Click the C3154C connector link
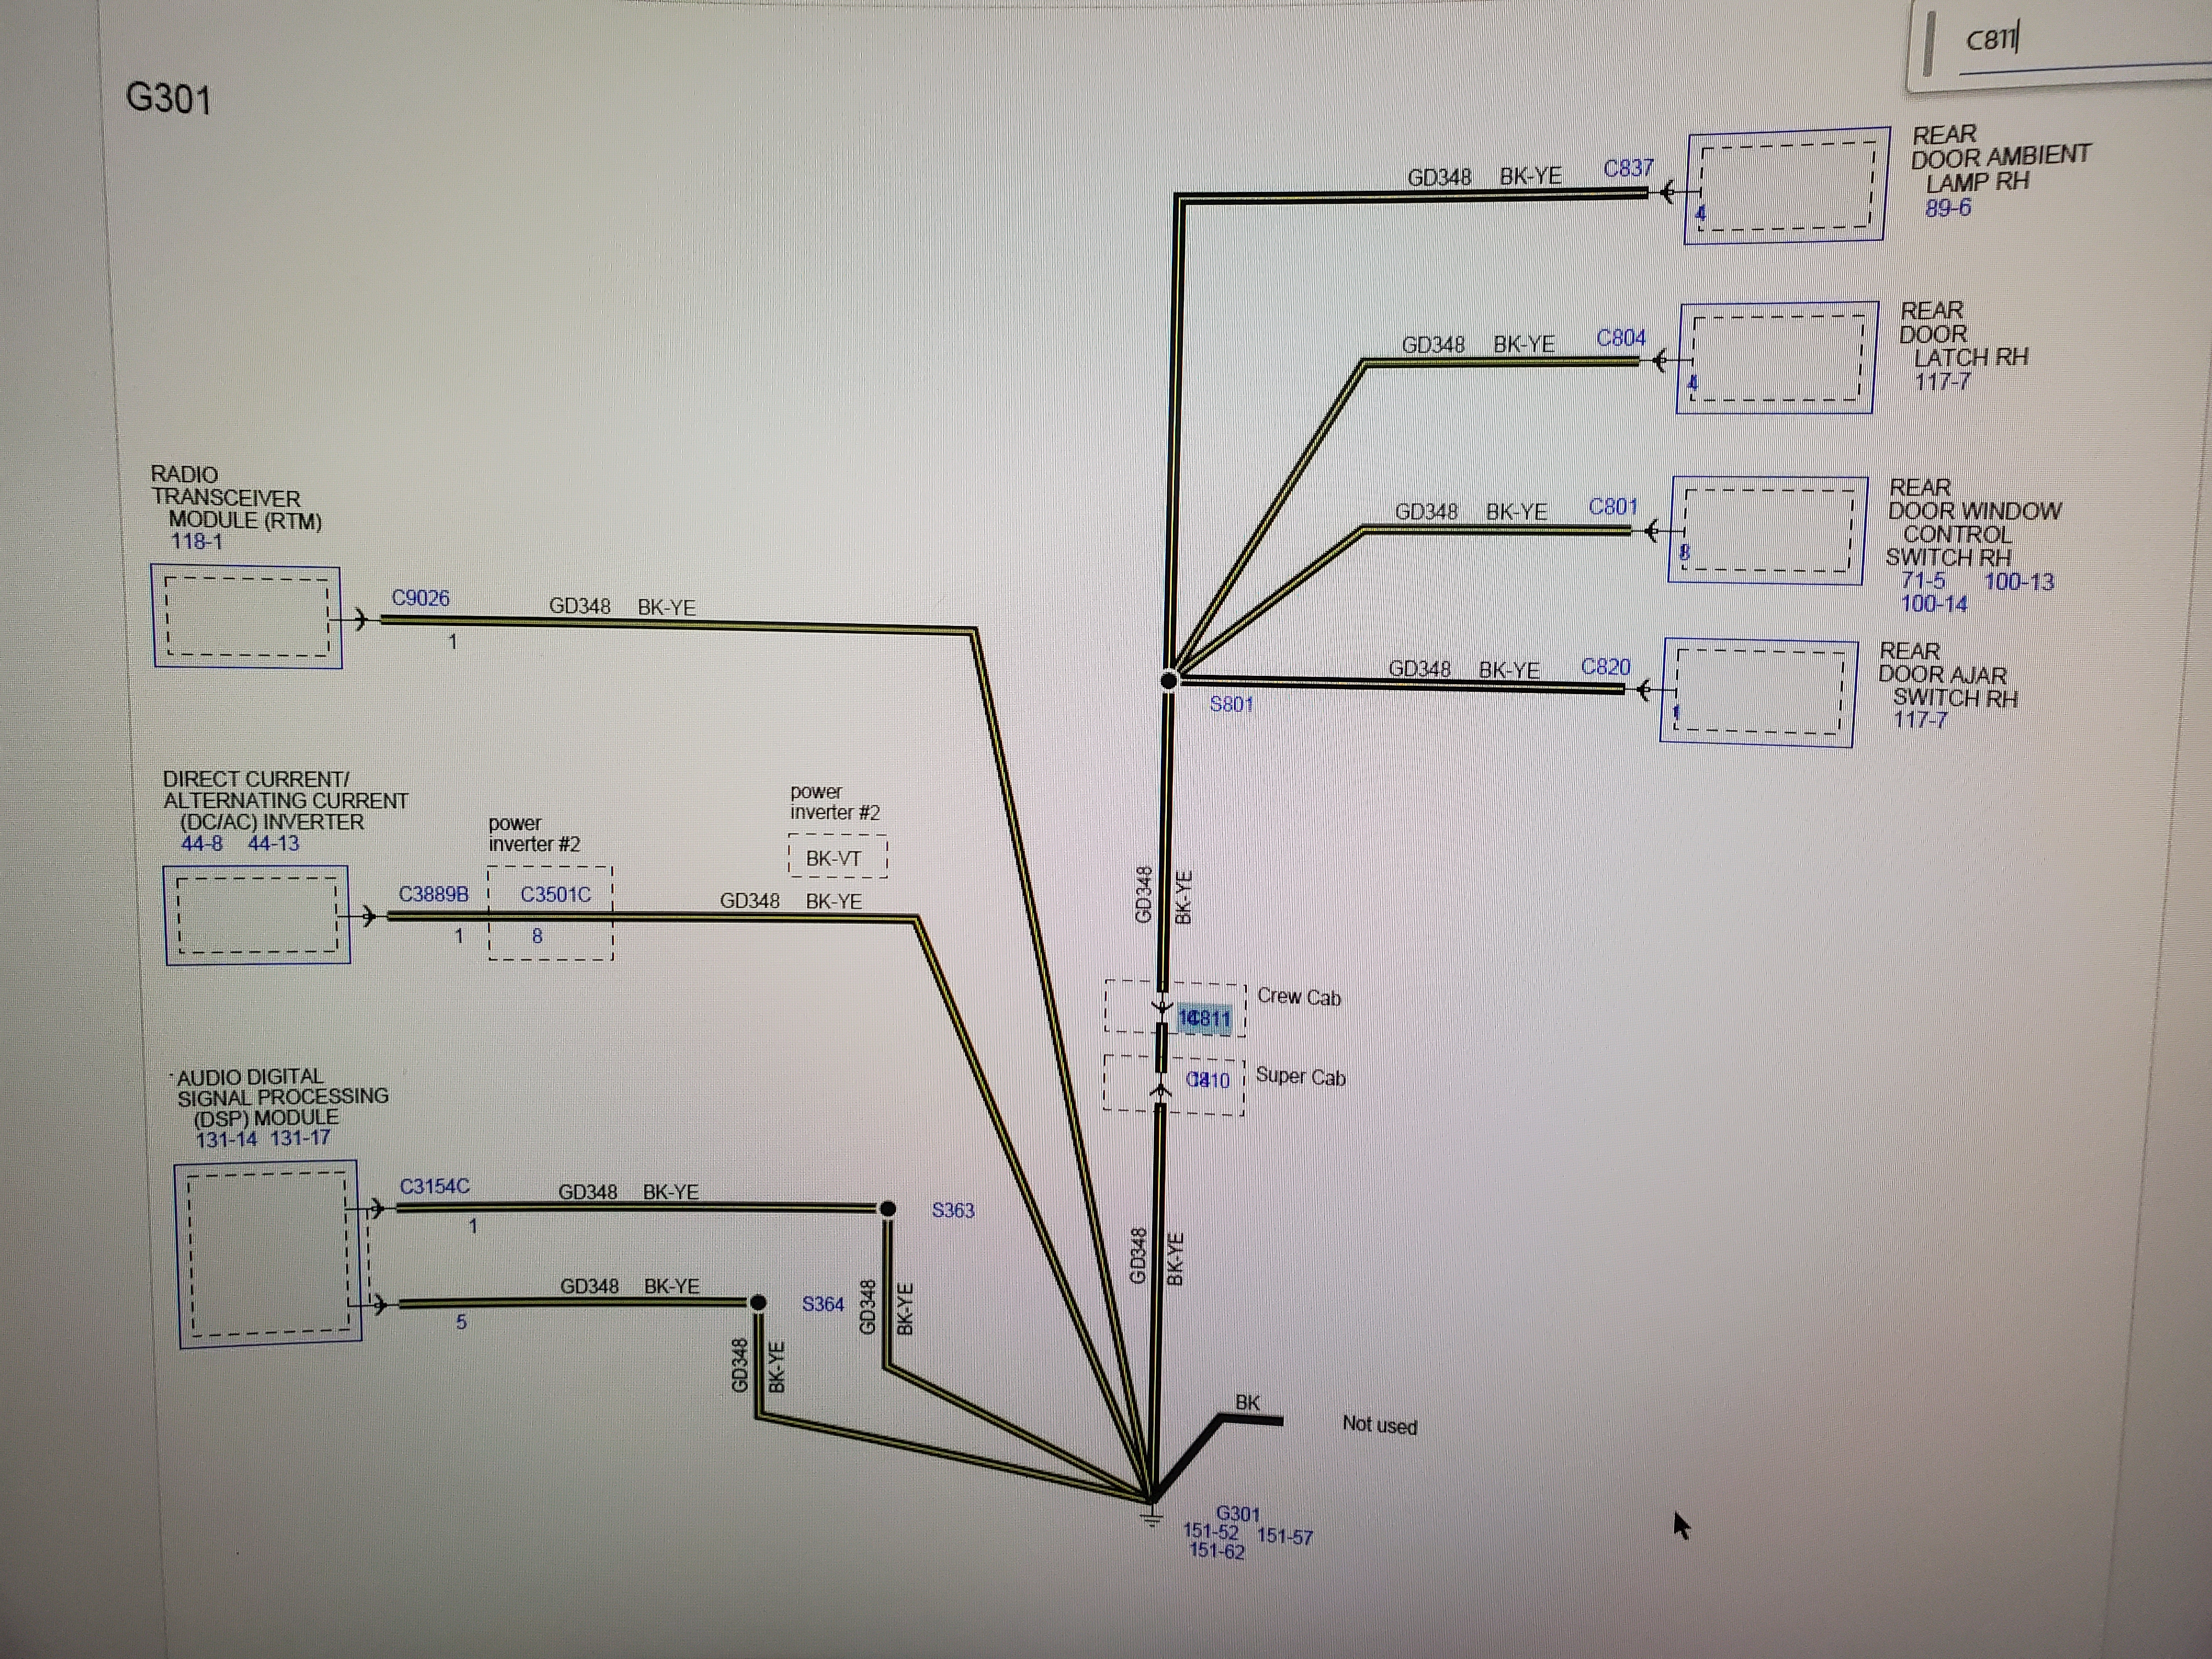 pyautogui.click(x=434, y=1186)
